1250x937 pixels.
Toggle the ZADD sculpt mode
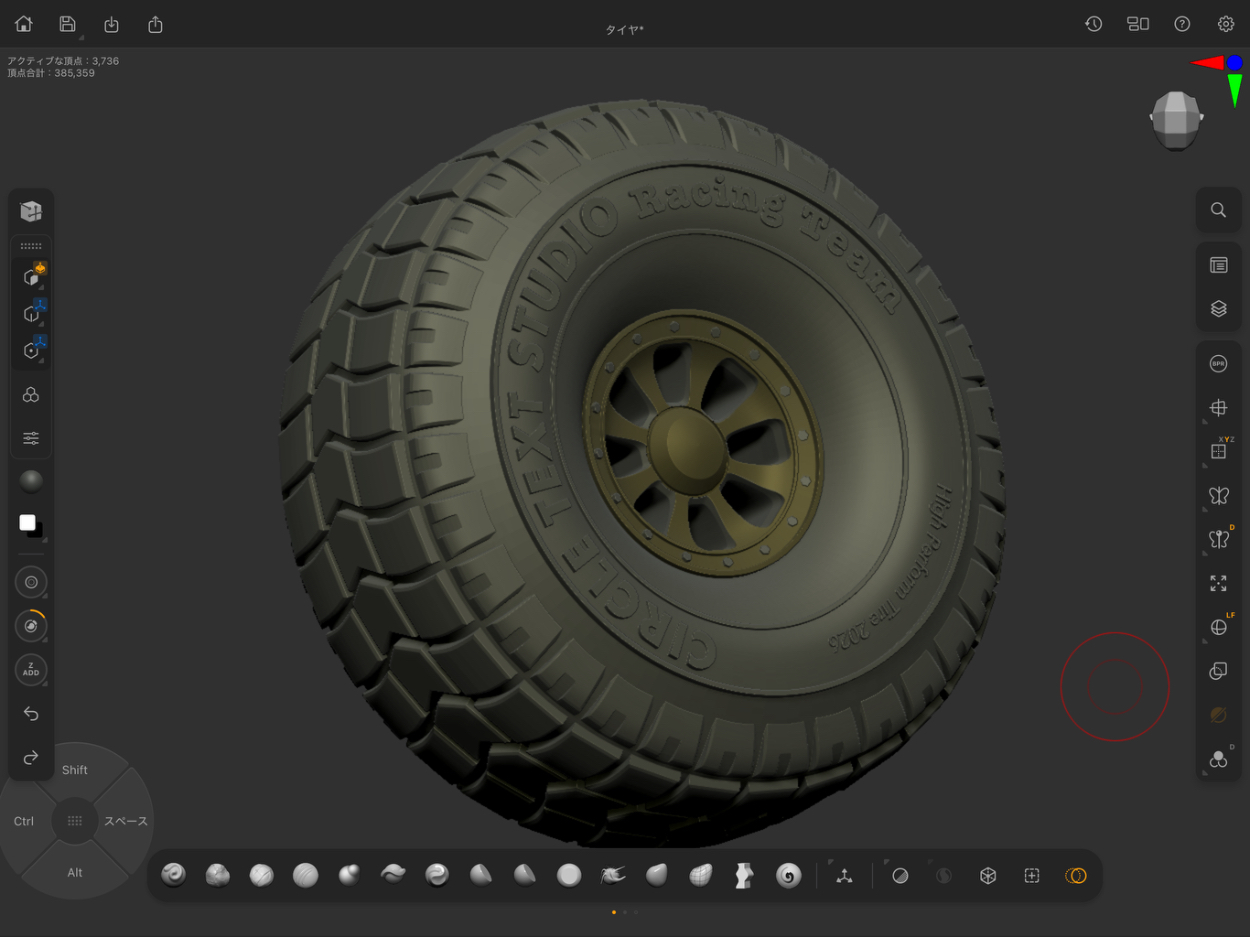[31, 670]
